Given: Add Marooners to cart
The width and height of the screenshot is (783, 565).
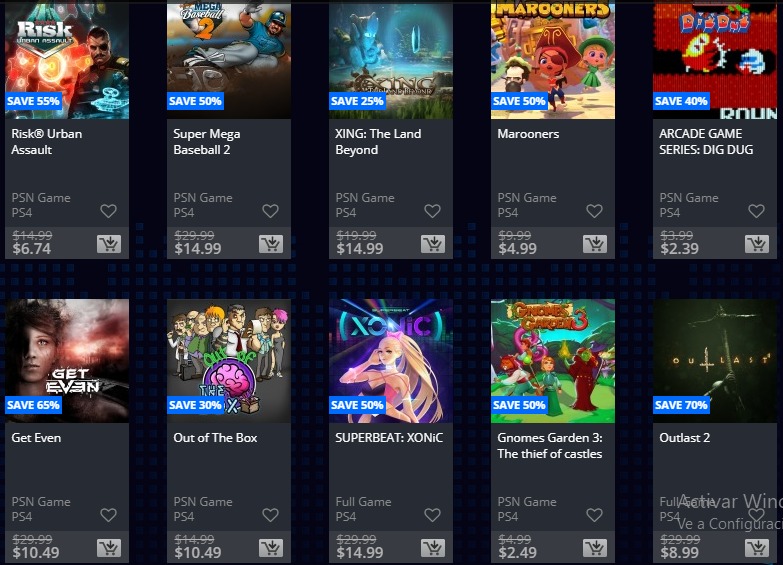Looking at the screenshot, I should [595, 244].
